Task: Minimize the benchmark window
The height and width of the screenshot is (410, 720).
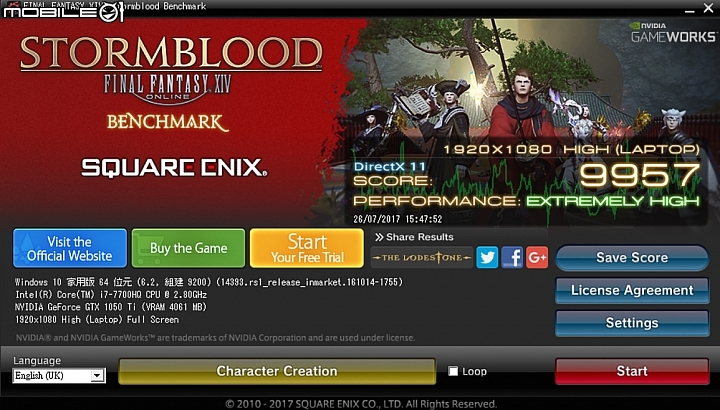Action: [x=689, y=9]
